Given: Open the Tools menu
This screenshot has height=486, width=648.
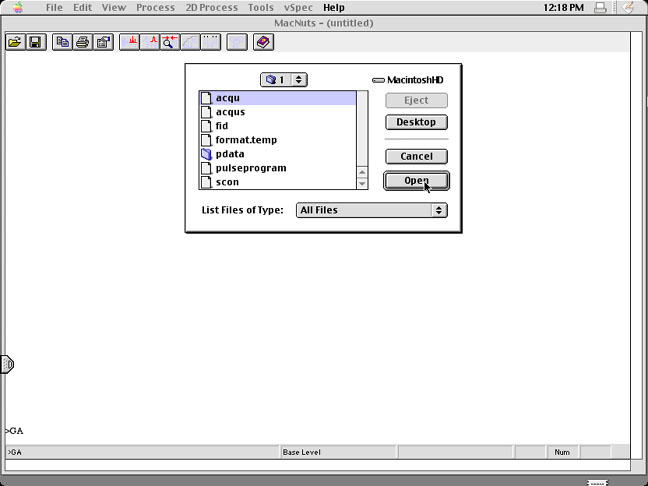Looking at the screenshot, I should tap(261, 7).
